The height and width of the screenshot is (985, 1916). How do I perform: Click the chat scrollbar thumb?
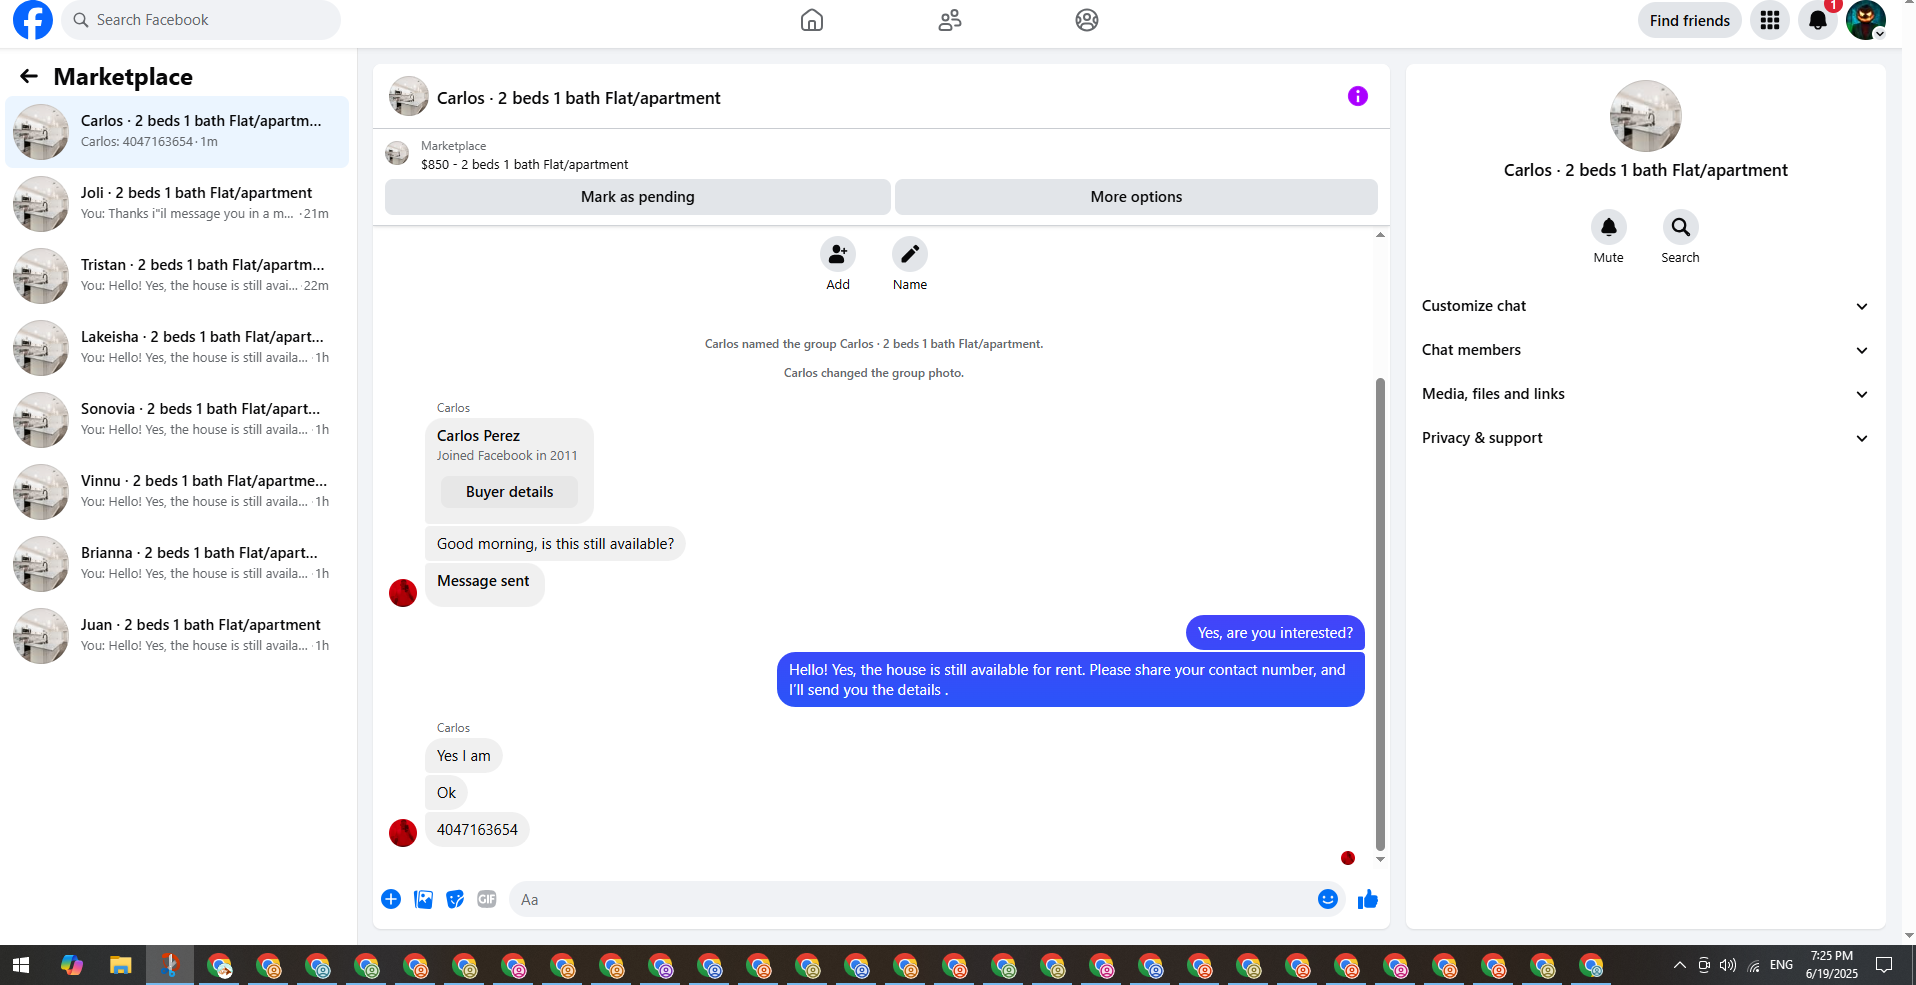coord(1380,613)
